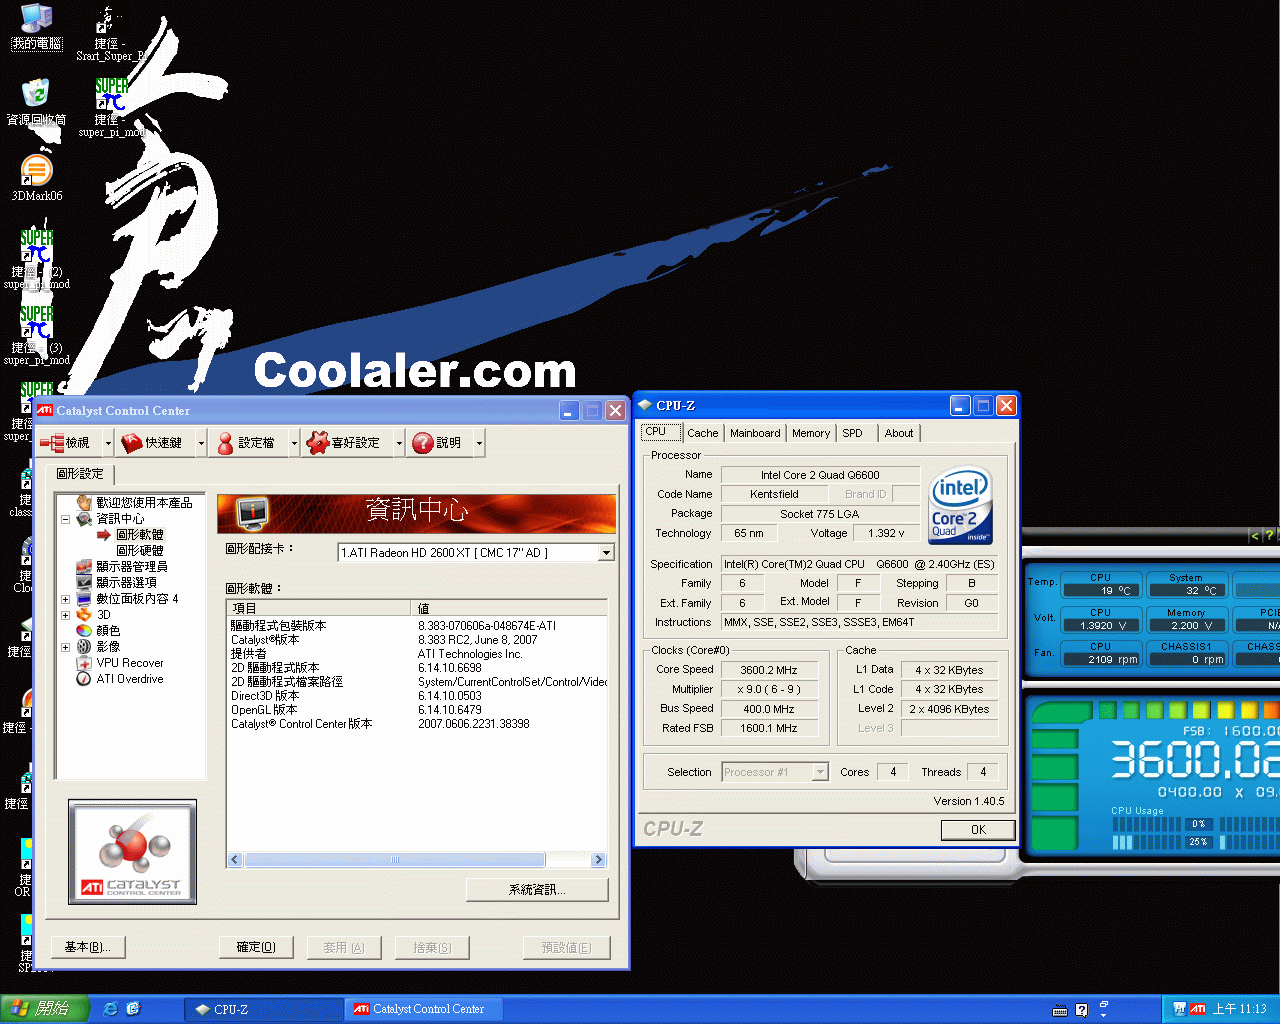Open the 喜好設定 dropdown arrow
The image size is (1280, 1024).
(399, 442)
